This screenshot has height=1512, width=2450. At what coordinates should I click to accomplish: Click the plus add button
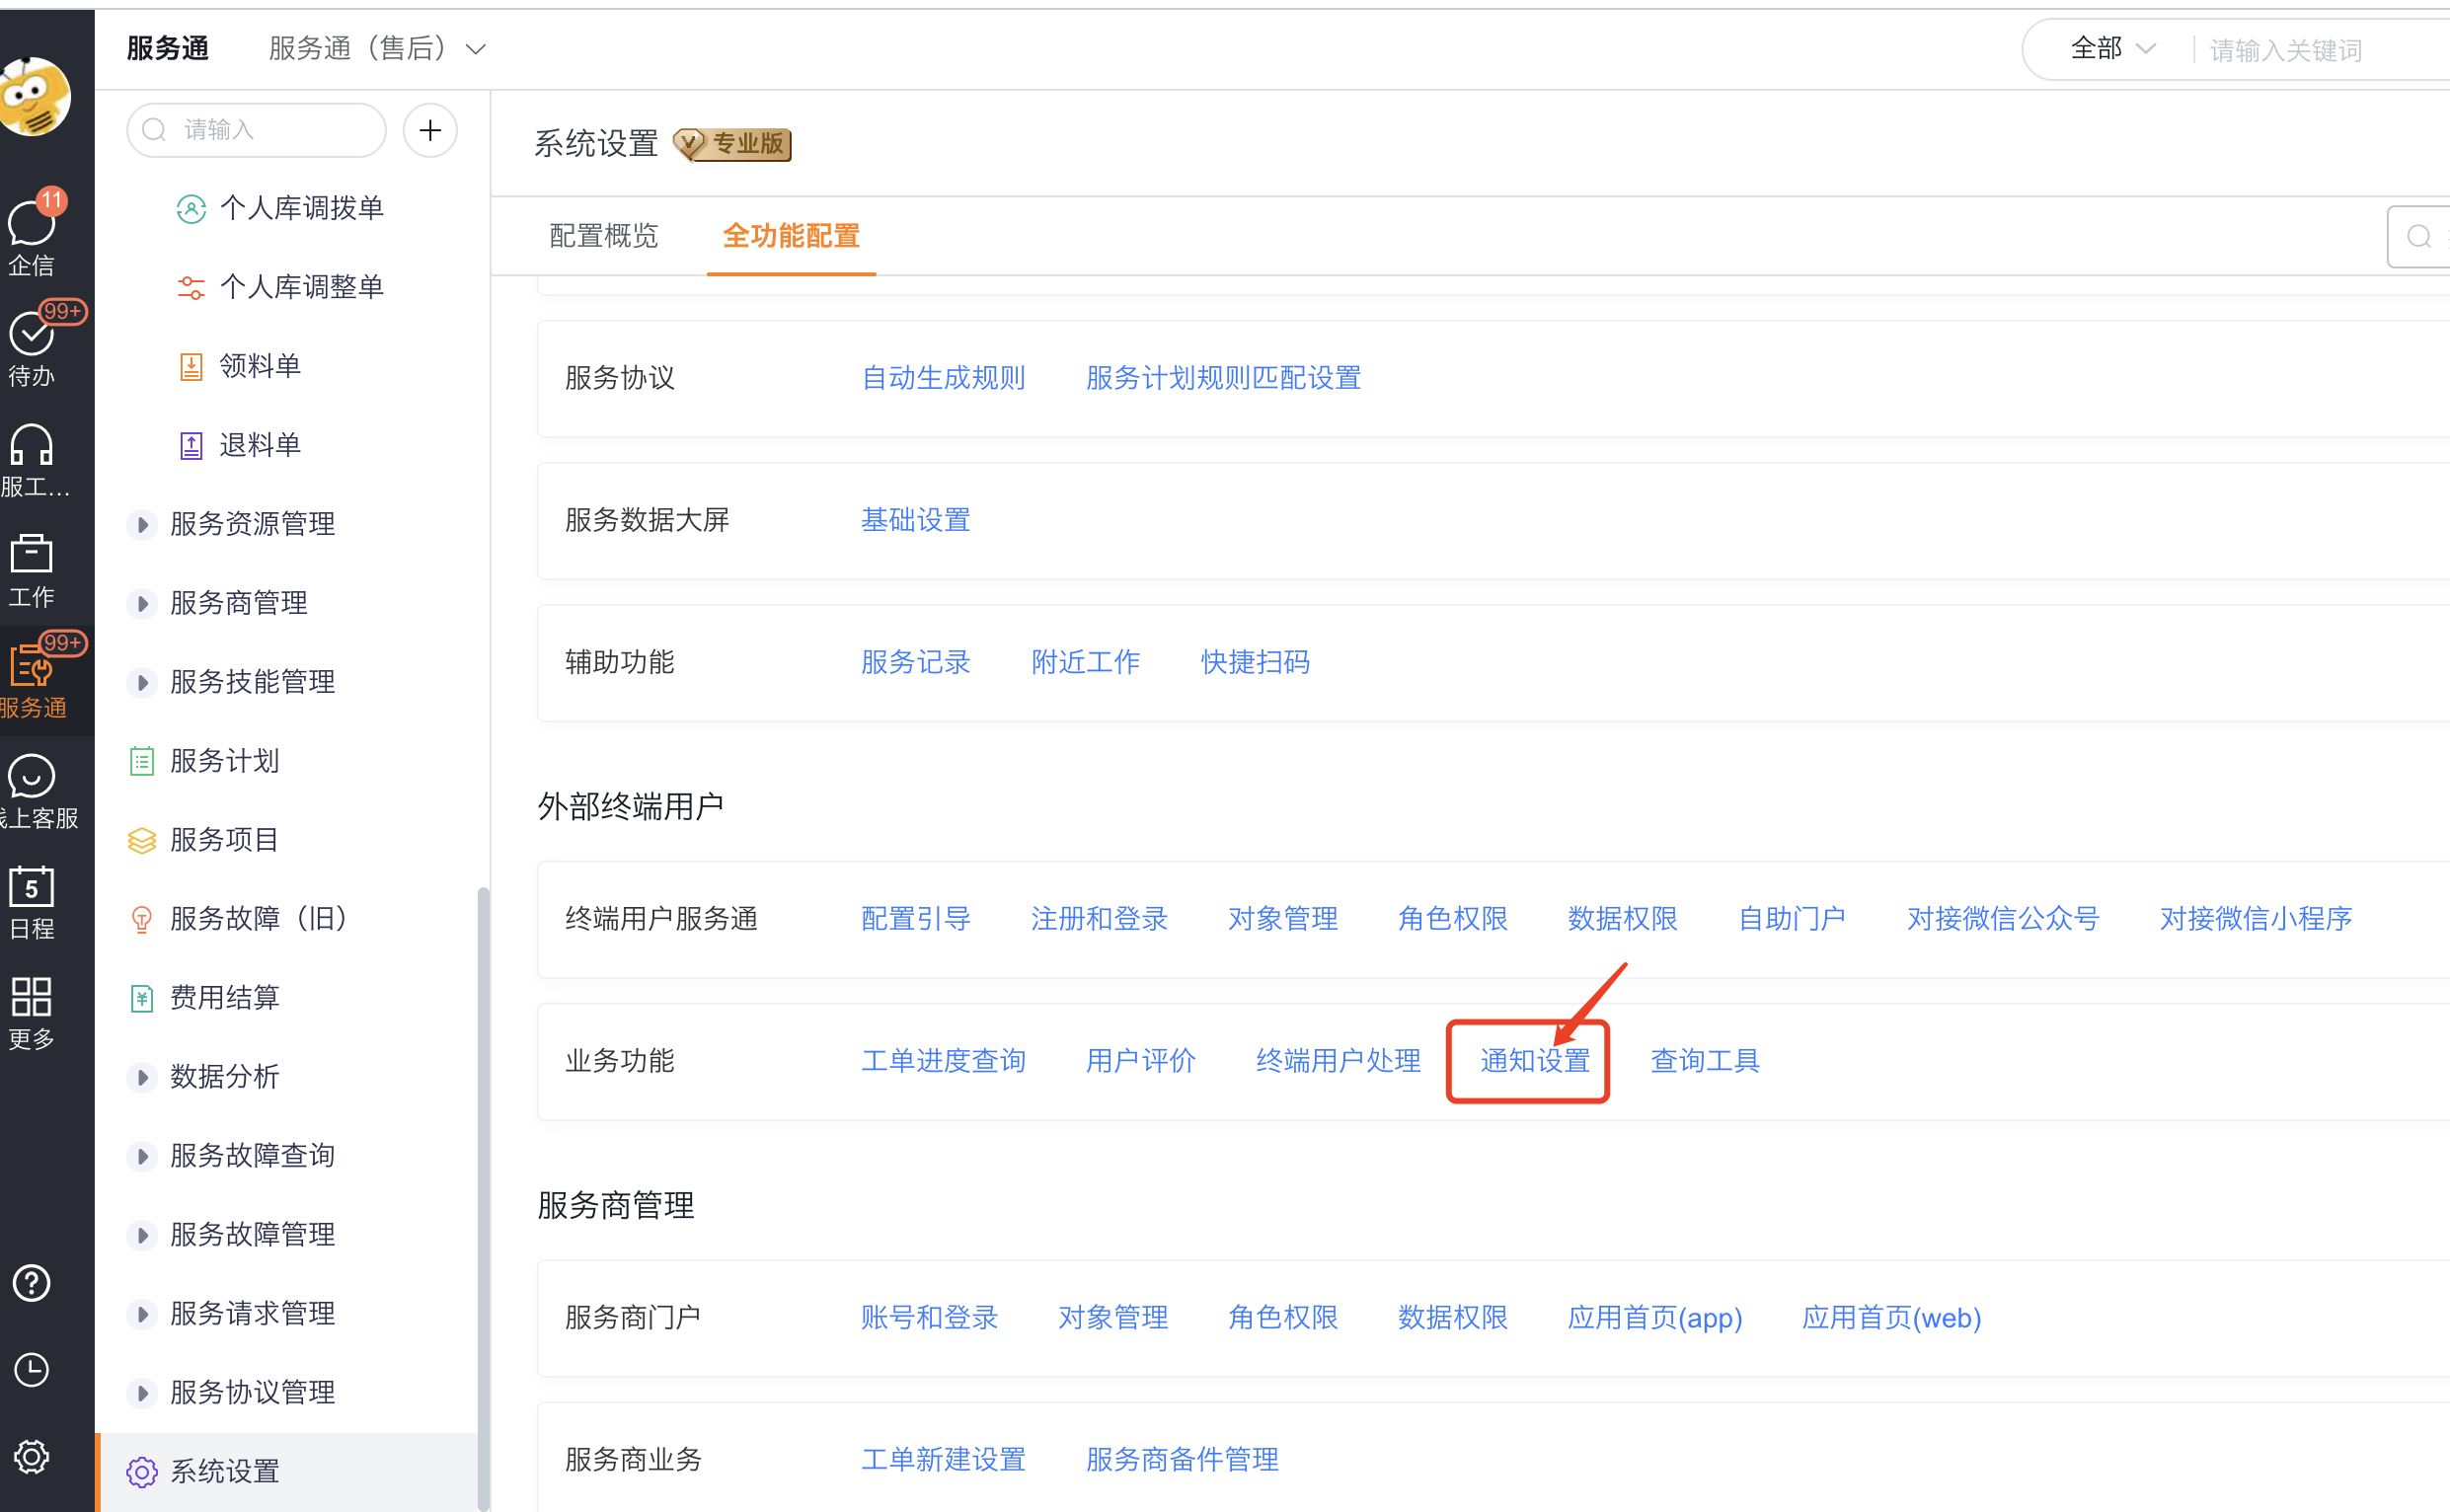430,130
